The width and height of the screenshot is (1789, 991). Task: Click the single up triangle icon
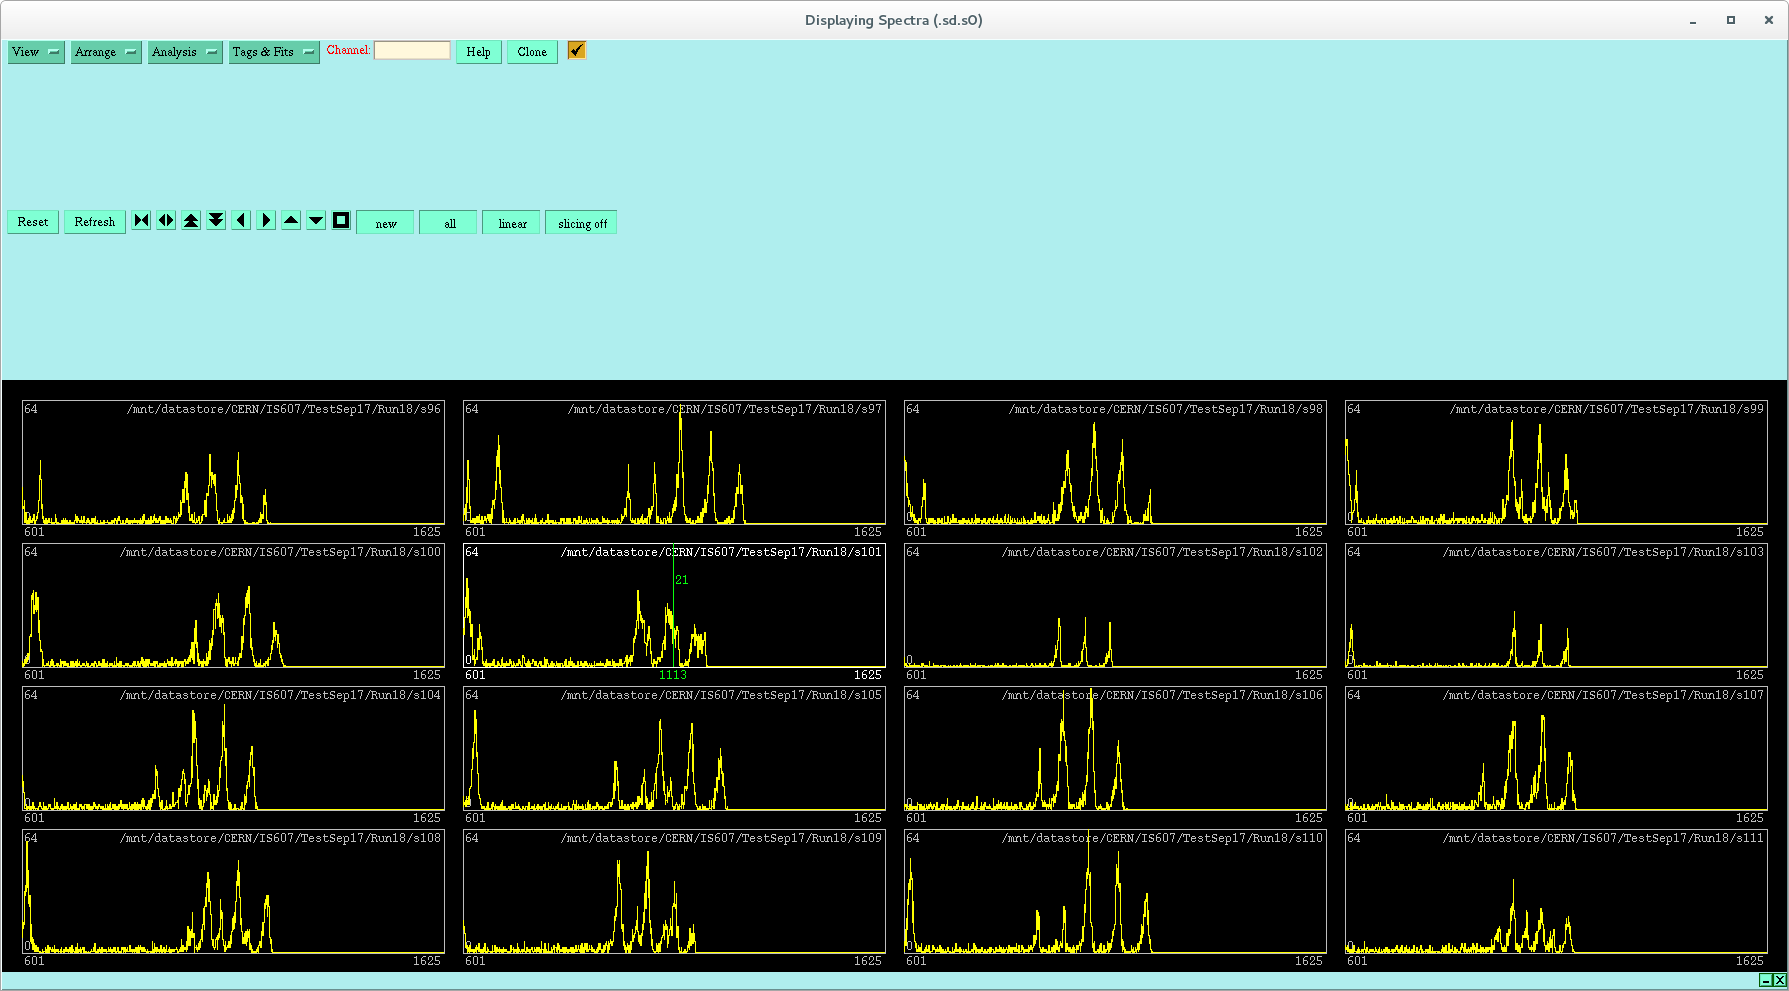(291, 221)
